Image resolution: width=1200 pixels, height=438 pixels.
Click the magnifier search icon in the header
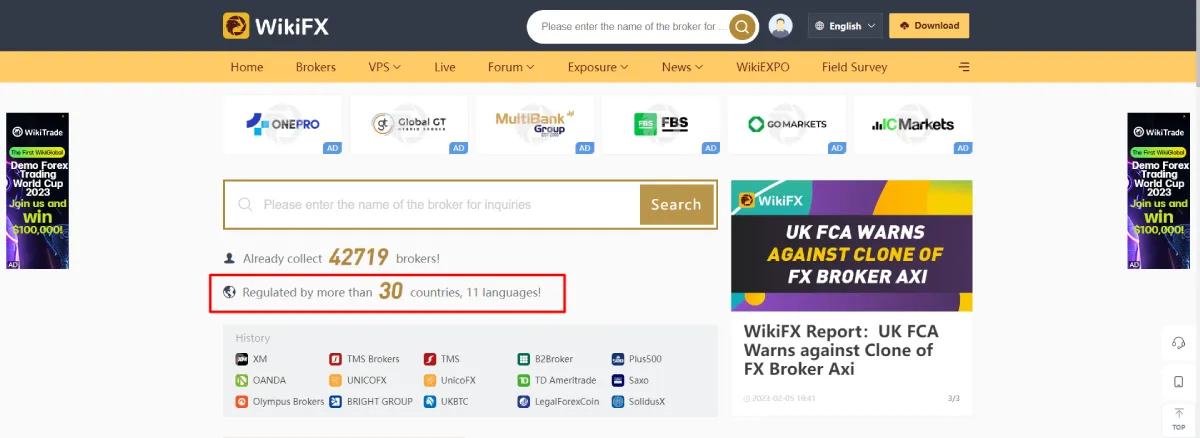pos(742,27)
